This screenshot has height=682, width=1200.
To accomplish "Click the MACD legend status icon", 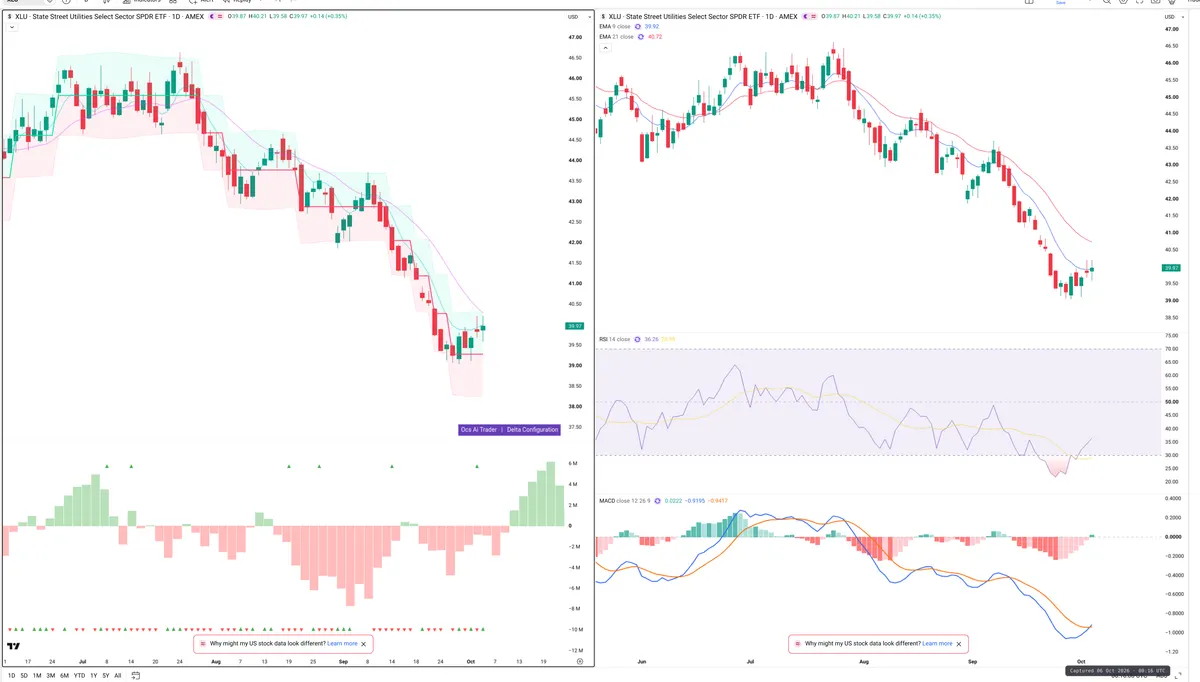I will pos(657,501).
